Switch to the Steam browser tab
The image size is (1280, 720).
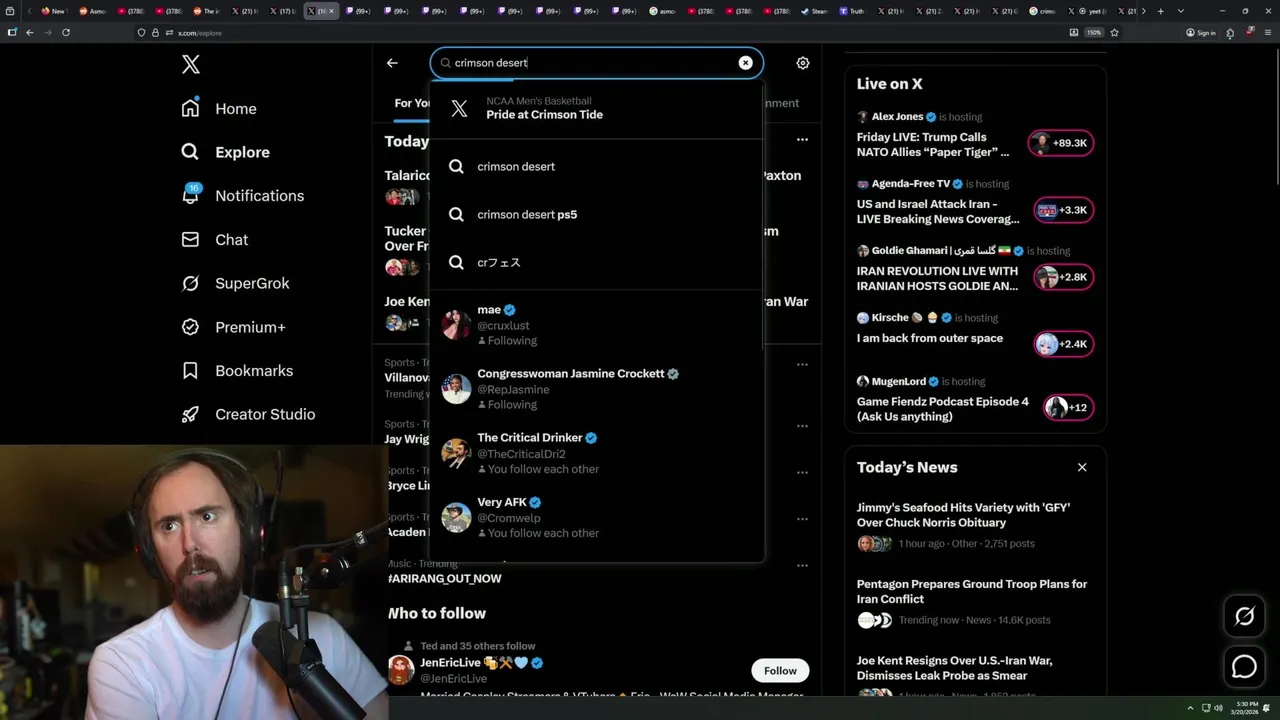816,11
